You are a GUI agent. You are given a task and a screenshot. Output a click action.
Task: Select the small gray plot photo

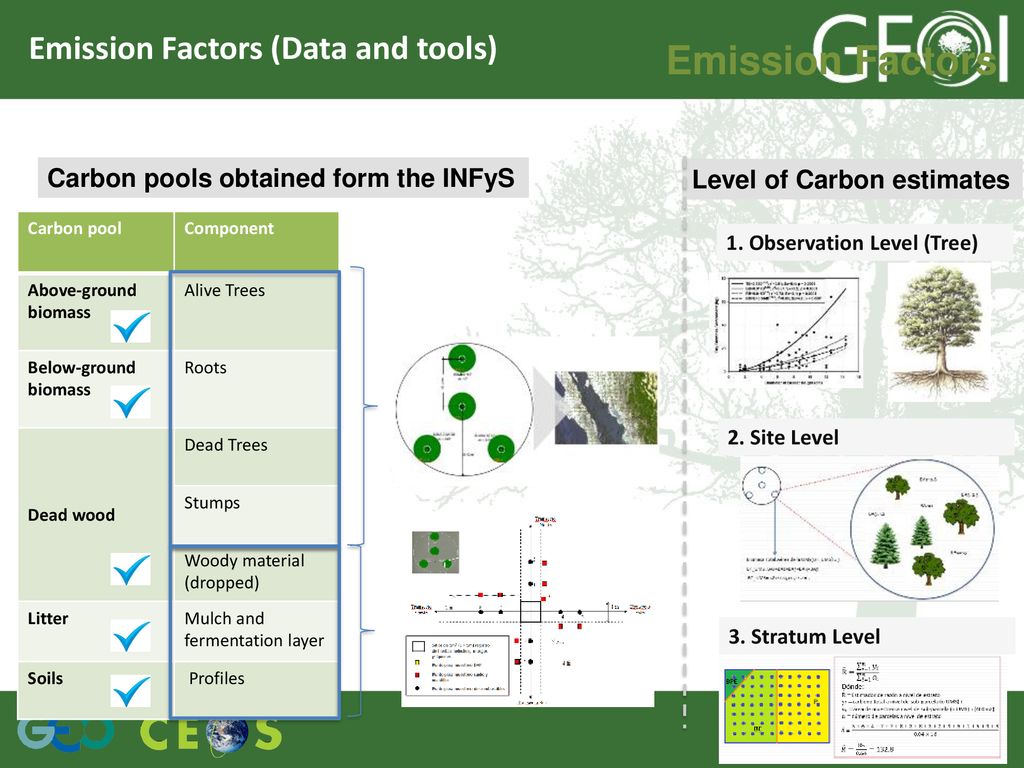[x=435, y=552]
